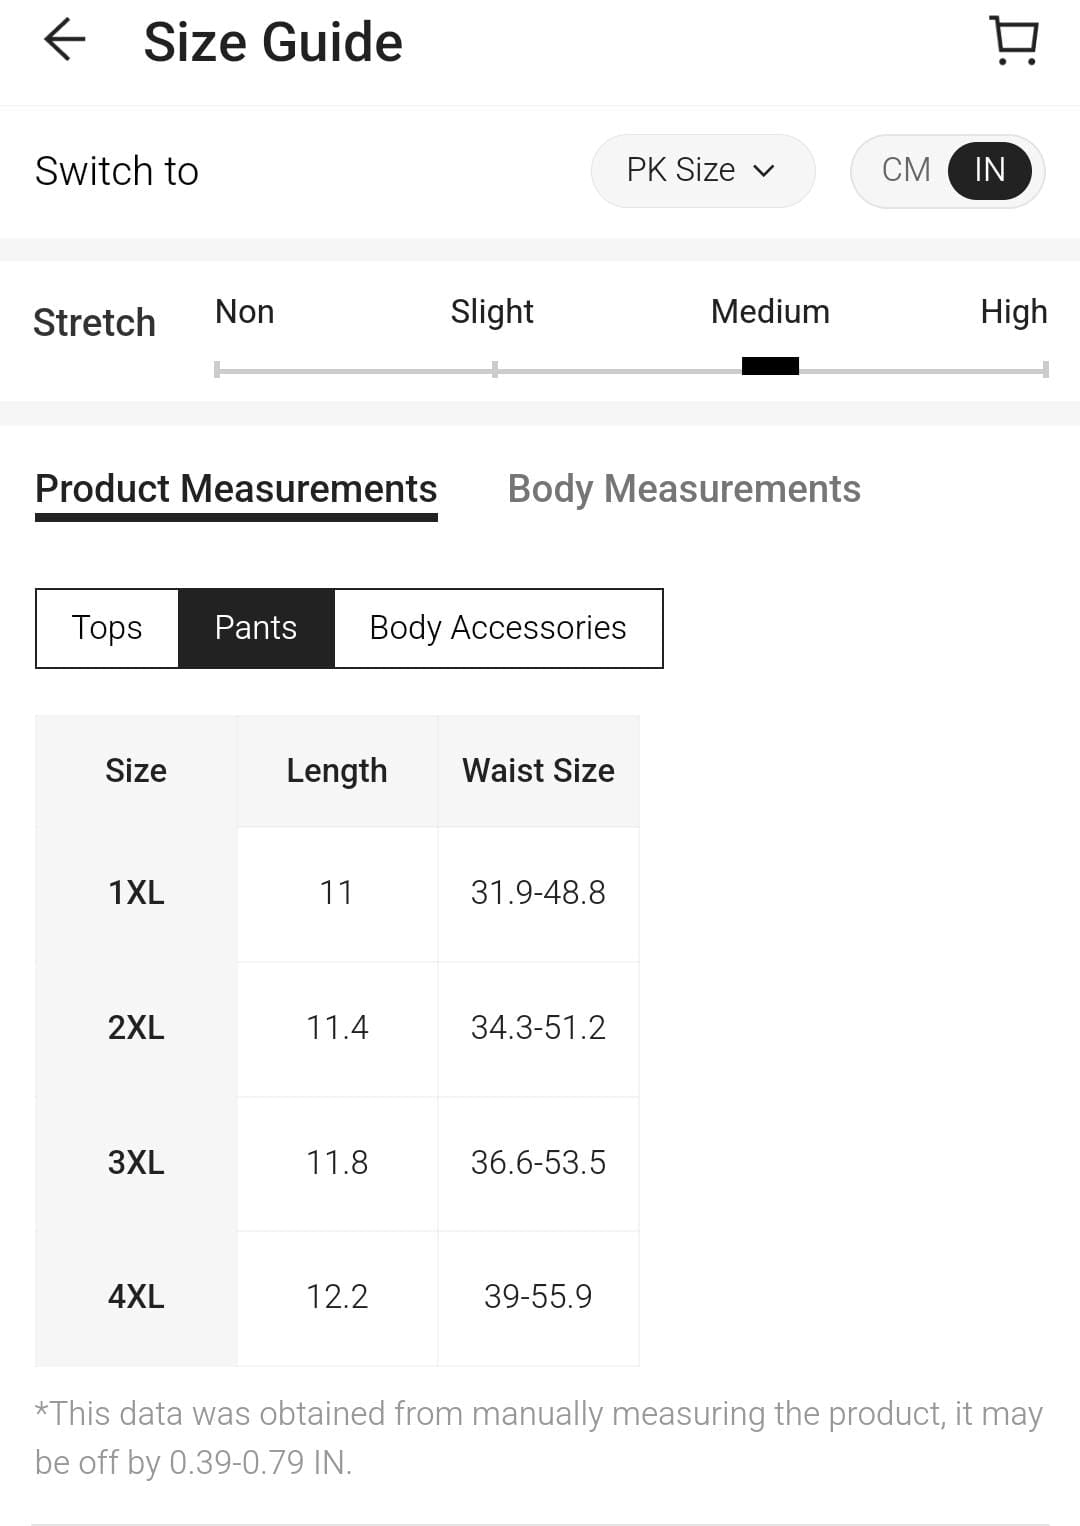
Task: Click the Length column header
Action: click(x=337, y=771)
